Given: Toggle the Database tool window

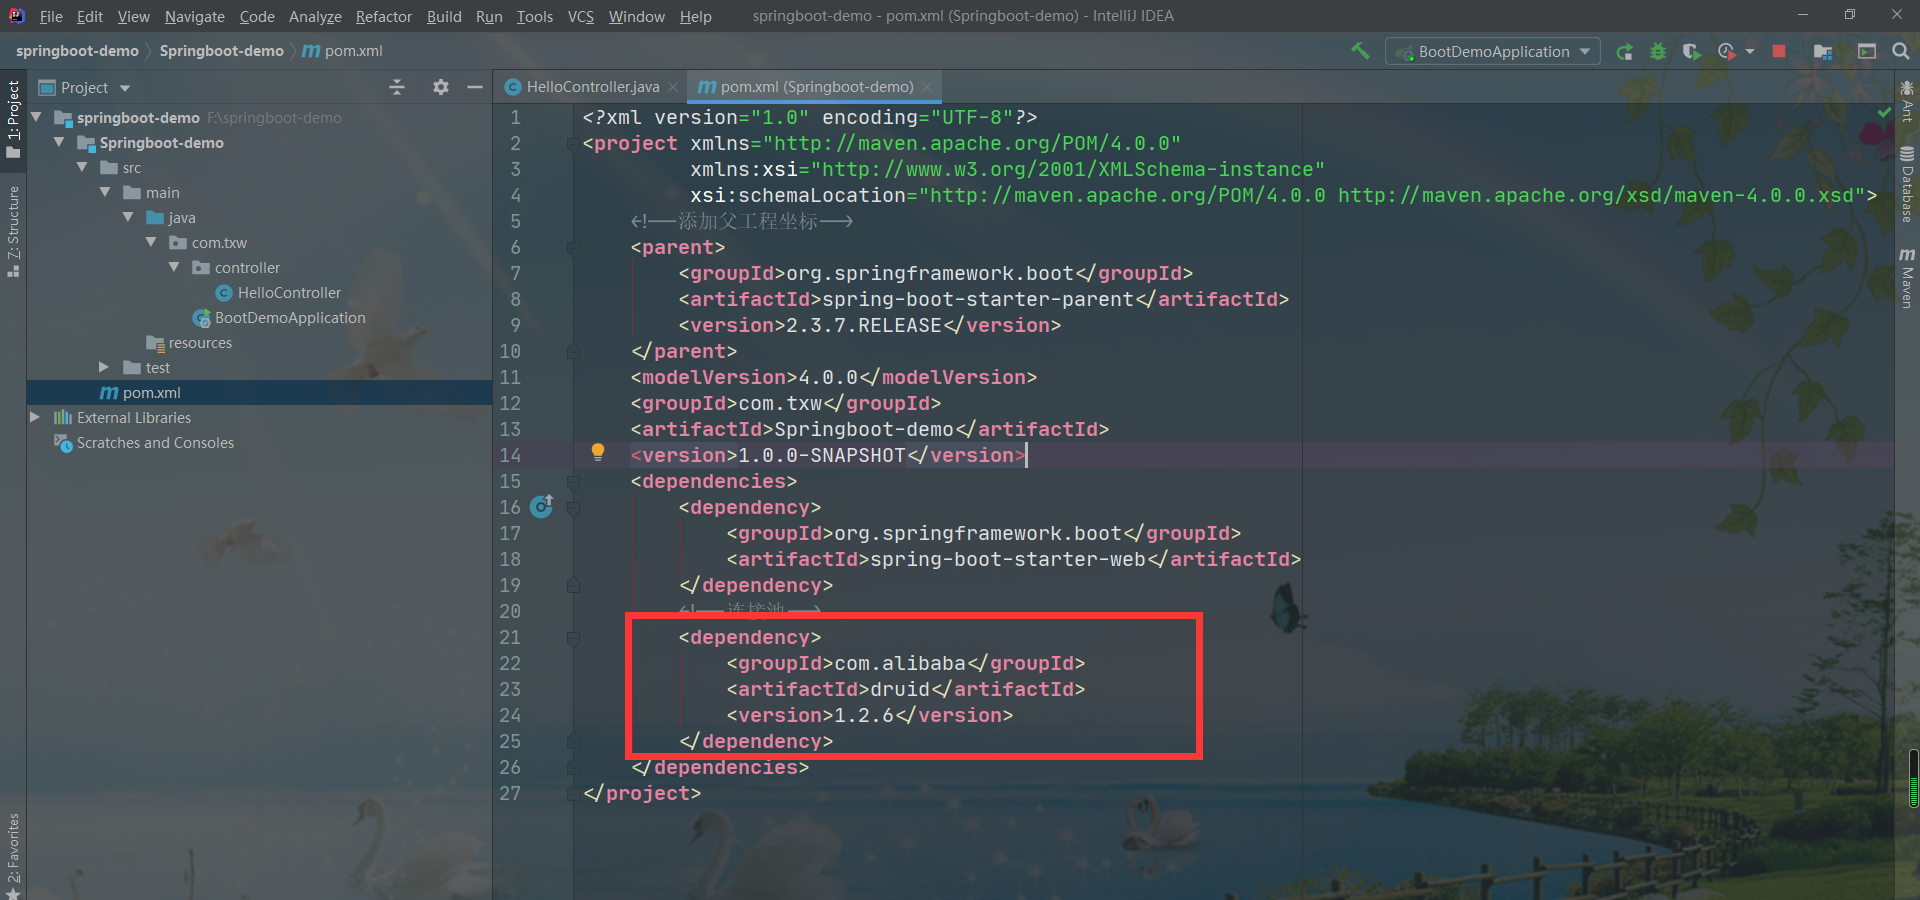Looking at the screenshot, I should point(1907,184).
